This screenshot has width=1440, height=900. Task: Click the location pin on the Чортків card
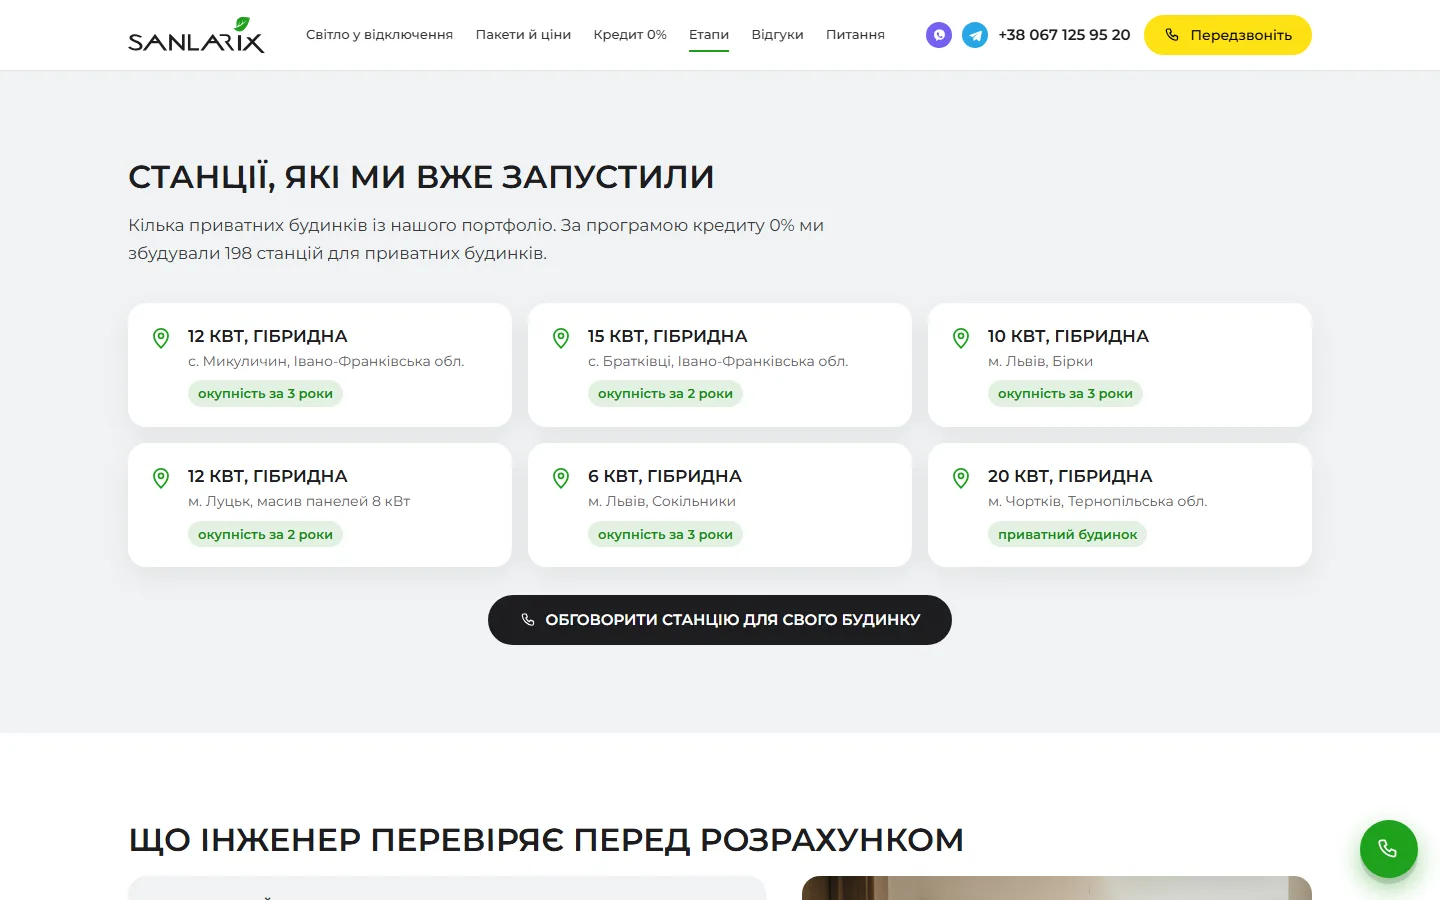tap(961, 478)
